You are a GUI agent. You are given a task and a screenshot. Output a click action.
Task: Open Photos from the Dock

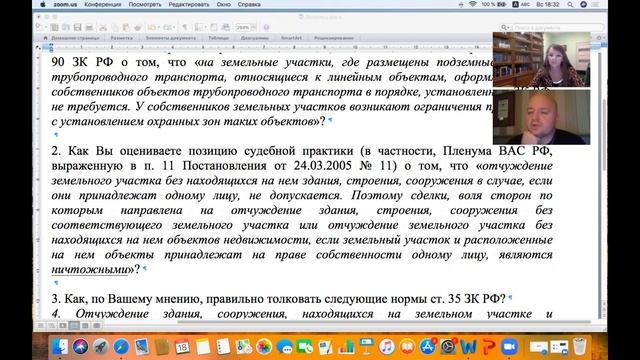click(x=264, y=347)
